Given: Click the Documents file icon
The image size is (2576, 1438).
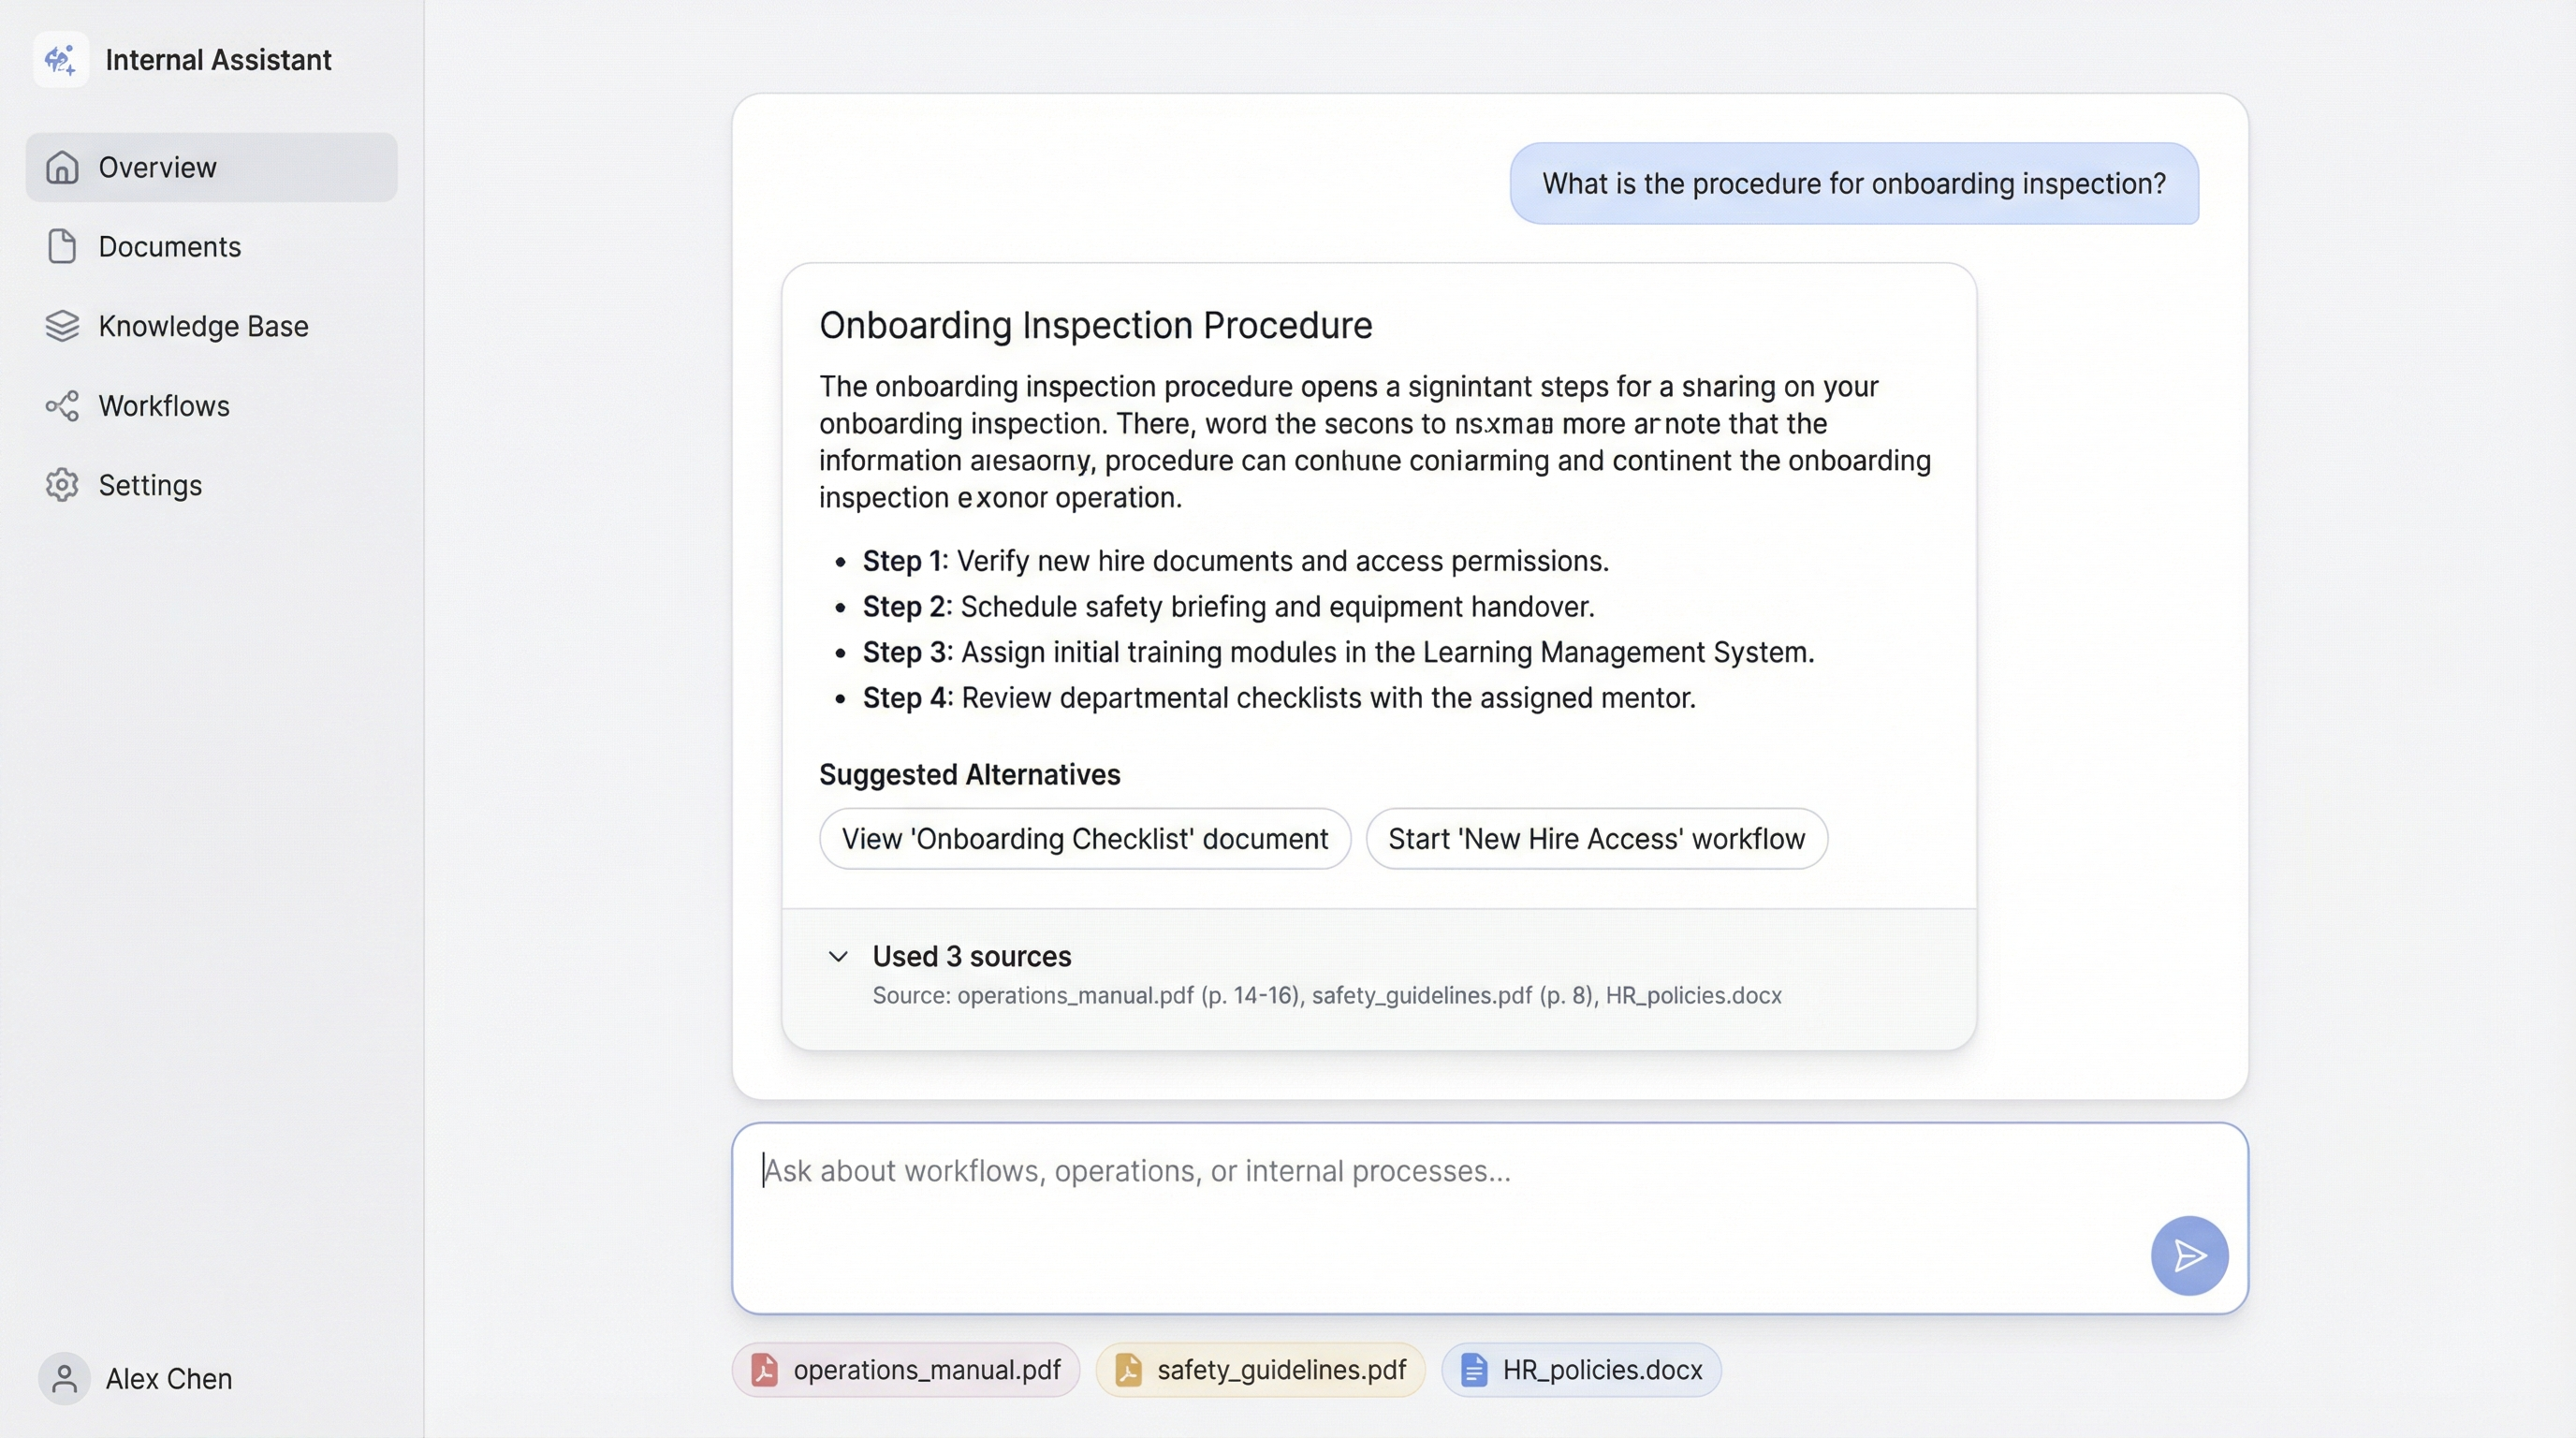Looking at the screenshot, I should pos(62,247).
